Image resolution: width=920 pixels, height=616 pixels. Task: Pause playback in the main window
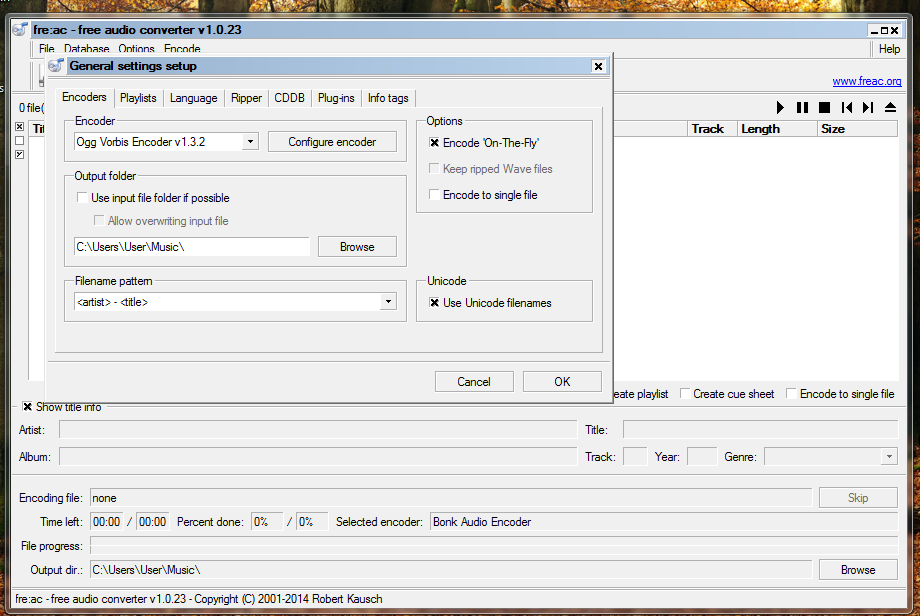[802, 107]
